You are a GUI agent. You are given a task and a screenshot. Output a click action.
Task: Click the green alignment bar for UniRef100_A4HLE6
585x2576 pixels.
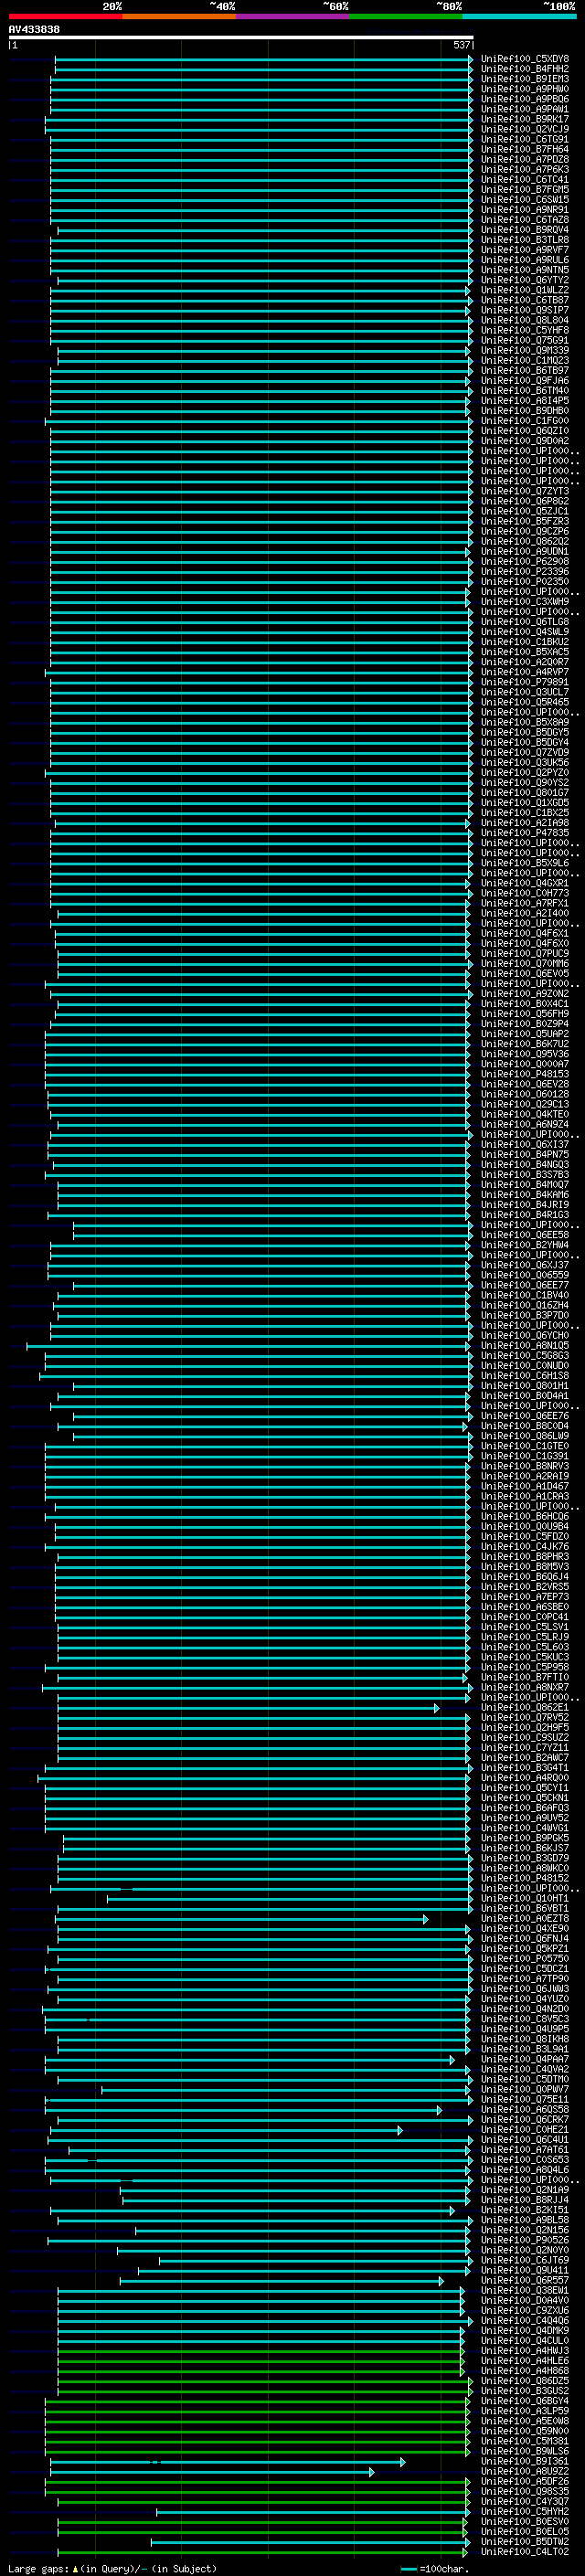261,2360
